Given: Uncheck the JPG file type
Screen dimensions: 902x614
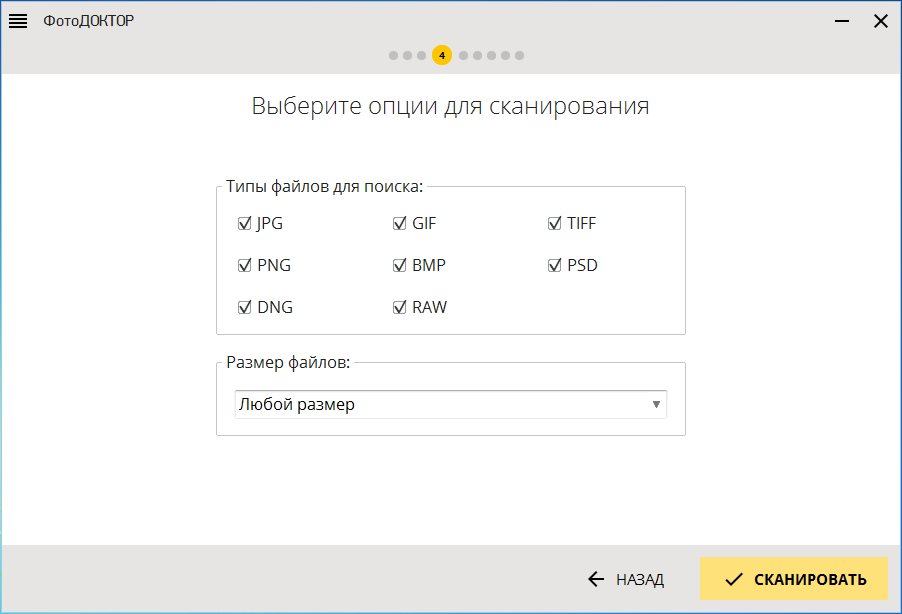Looking at the screenshot, I should [x=244, y=224].
